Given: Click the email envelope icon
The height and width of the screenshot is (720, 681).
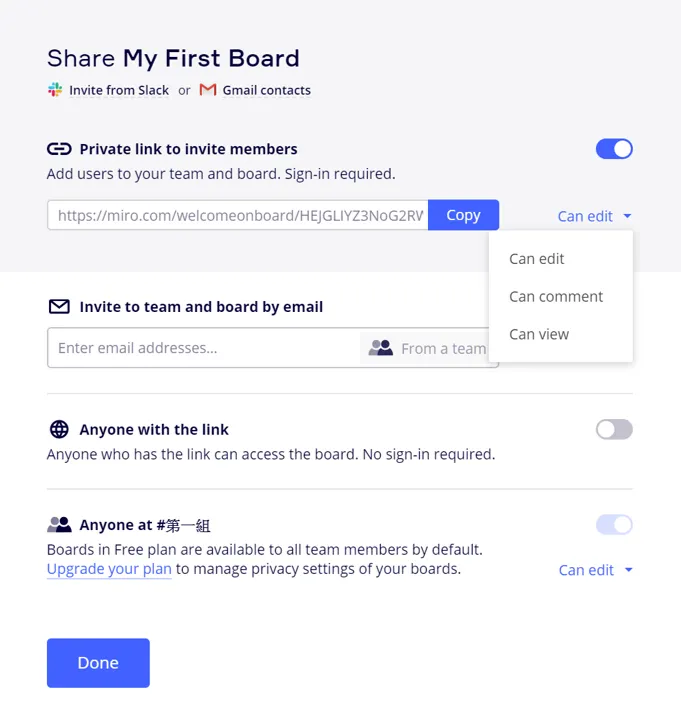Looking at the screenshot, I should tap(59, 307).
